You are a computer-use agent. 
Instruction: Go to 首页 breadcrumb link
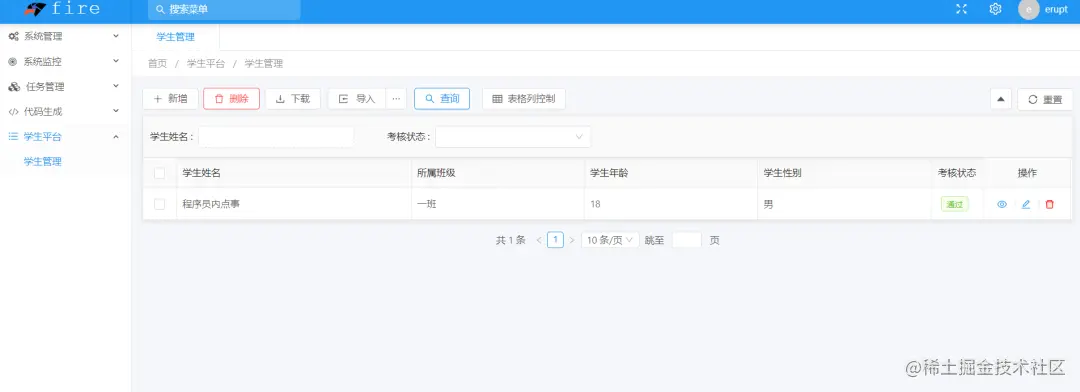tap(158, 63)
